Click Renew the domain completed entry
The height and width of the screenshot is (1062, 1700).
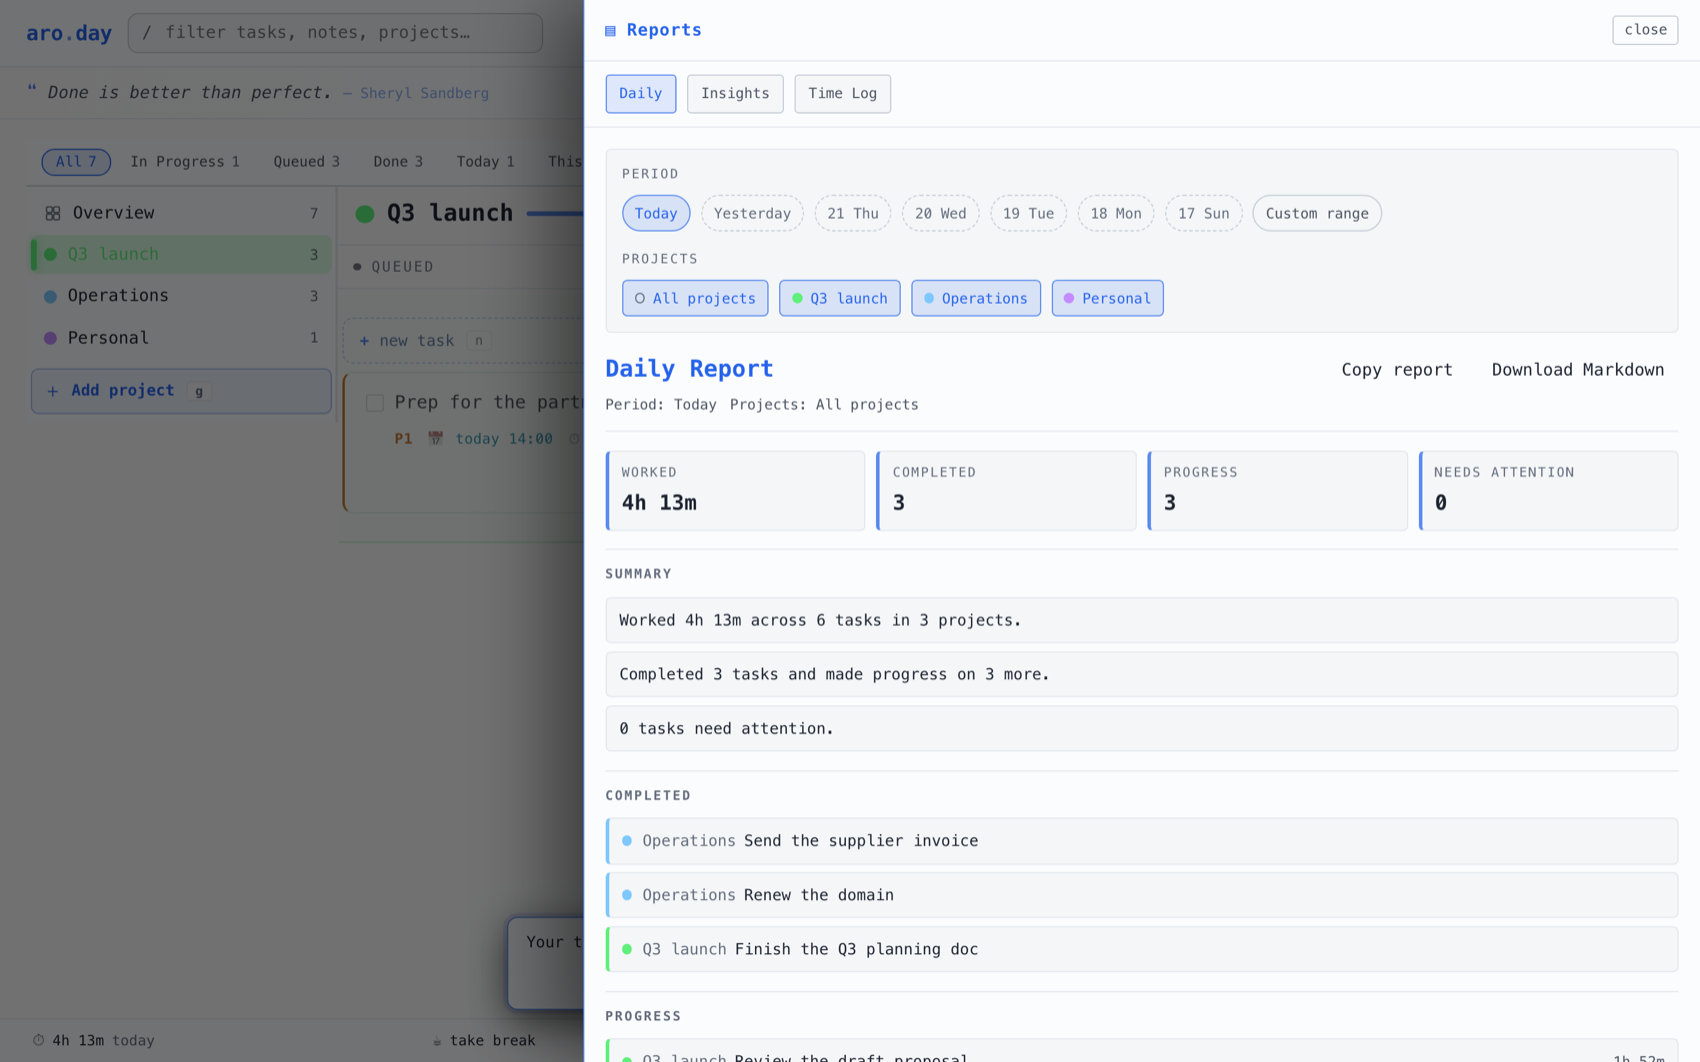(x=1141, y=895)
